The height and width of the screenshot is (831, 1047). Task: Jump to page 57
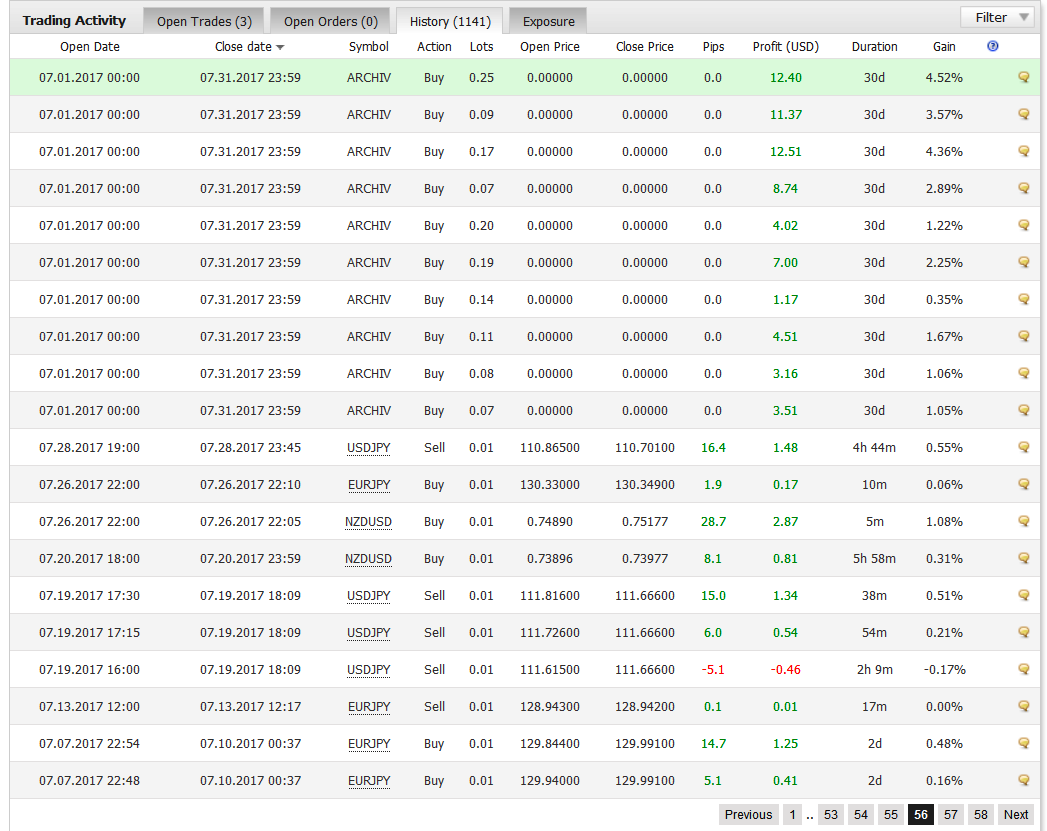coord(951,814)
